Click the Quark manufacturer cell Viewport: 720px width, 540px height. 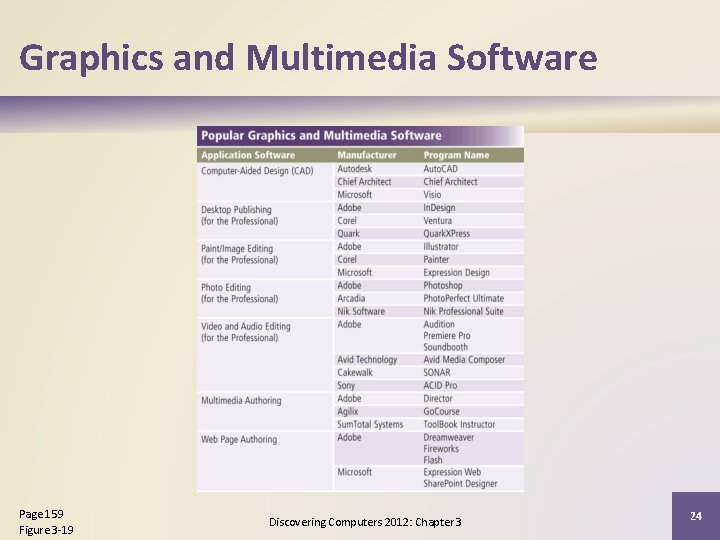click(x=349, y=233)
